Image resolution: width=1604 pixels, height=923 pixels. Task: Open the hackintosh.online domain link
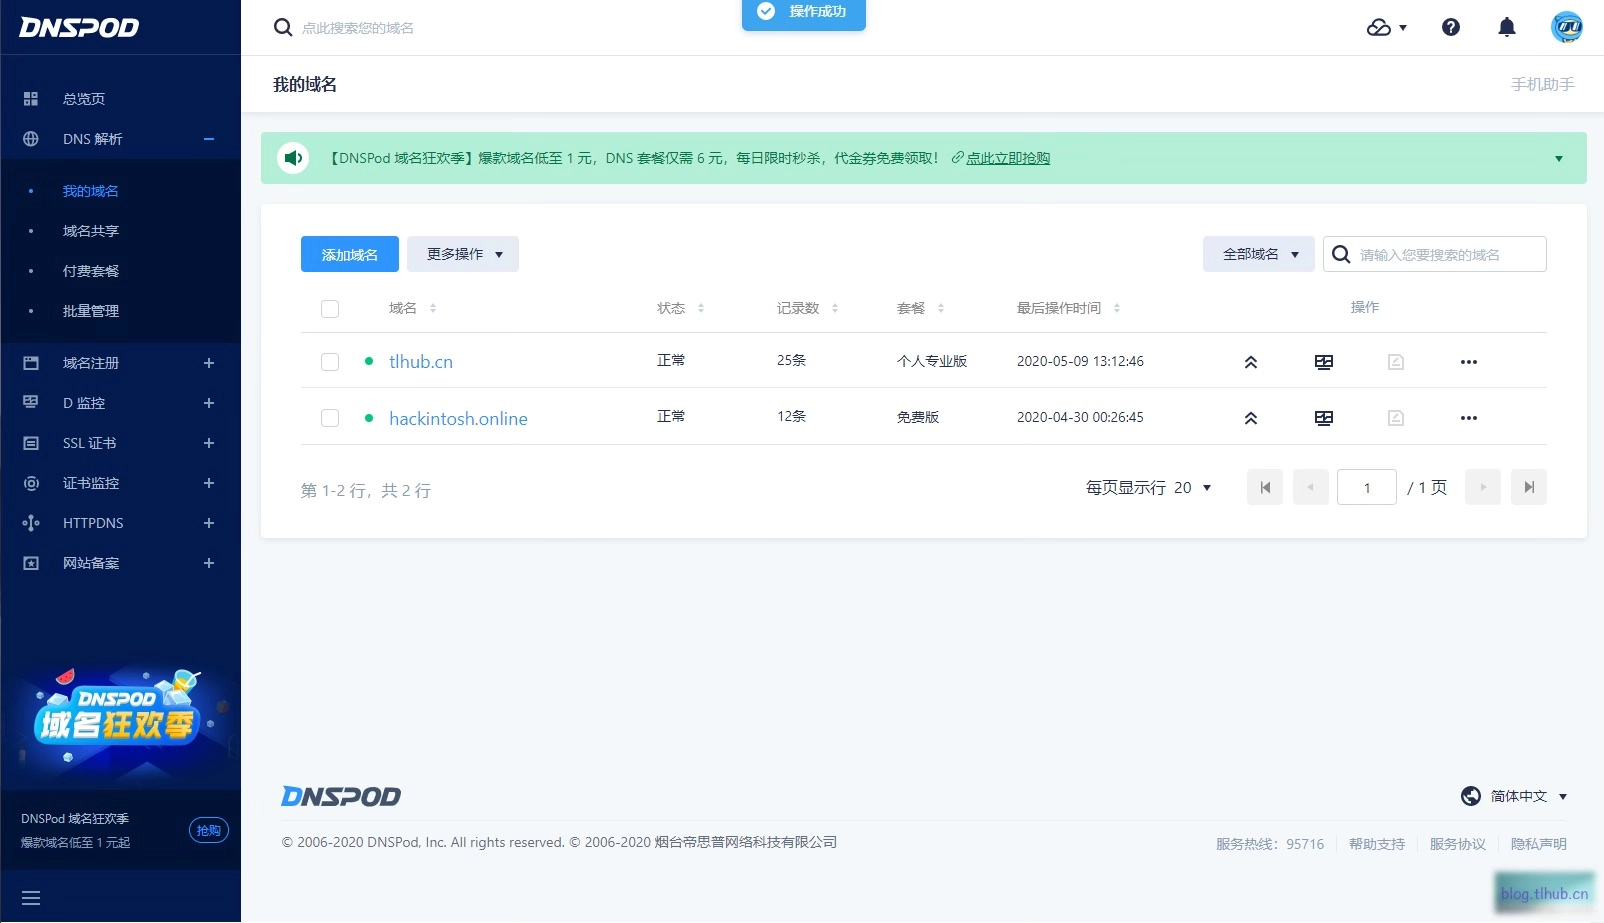click(x=459, y=418)
